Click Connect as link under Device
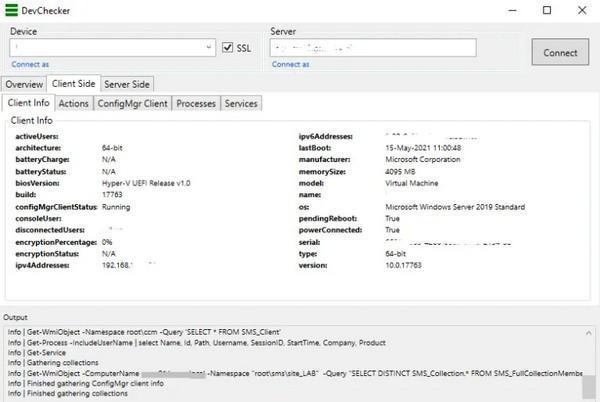600x402 pixels. pyautogui.click(x=30, y=64)
